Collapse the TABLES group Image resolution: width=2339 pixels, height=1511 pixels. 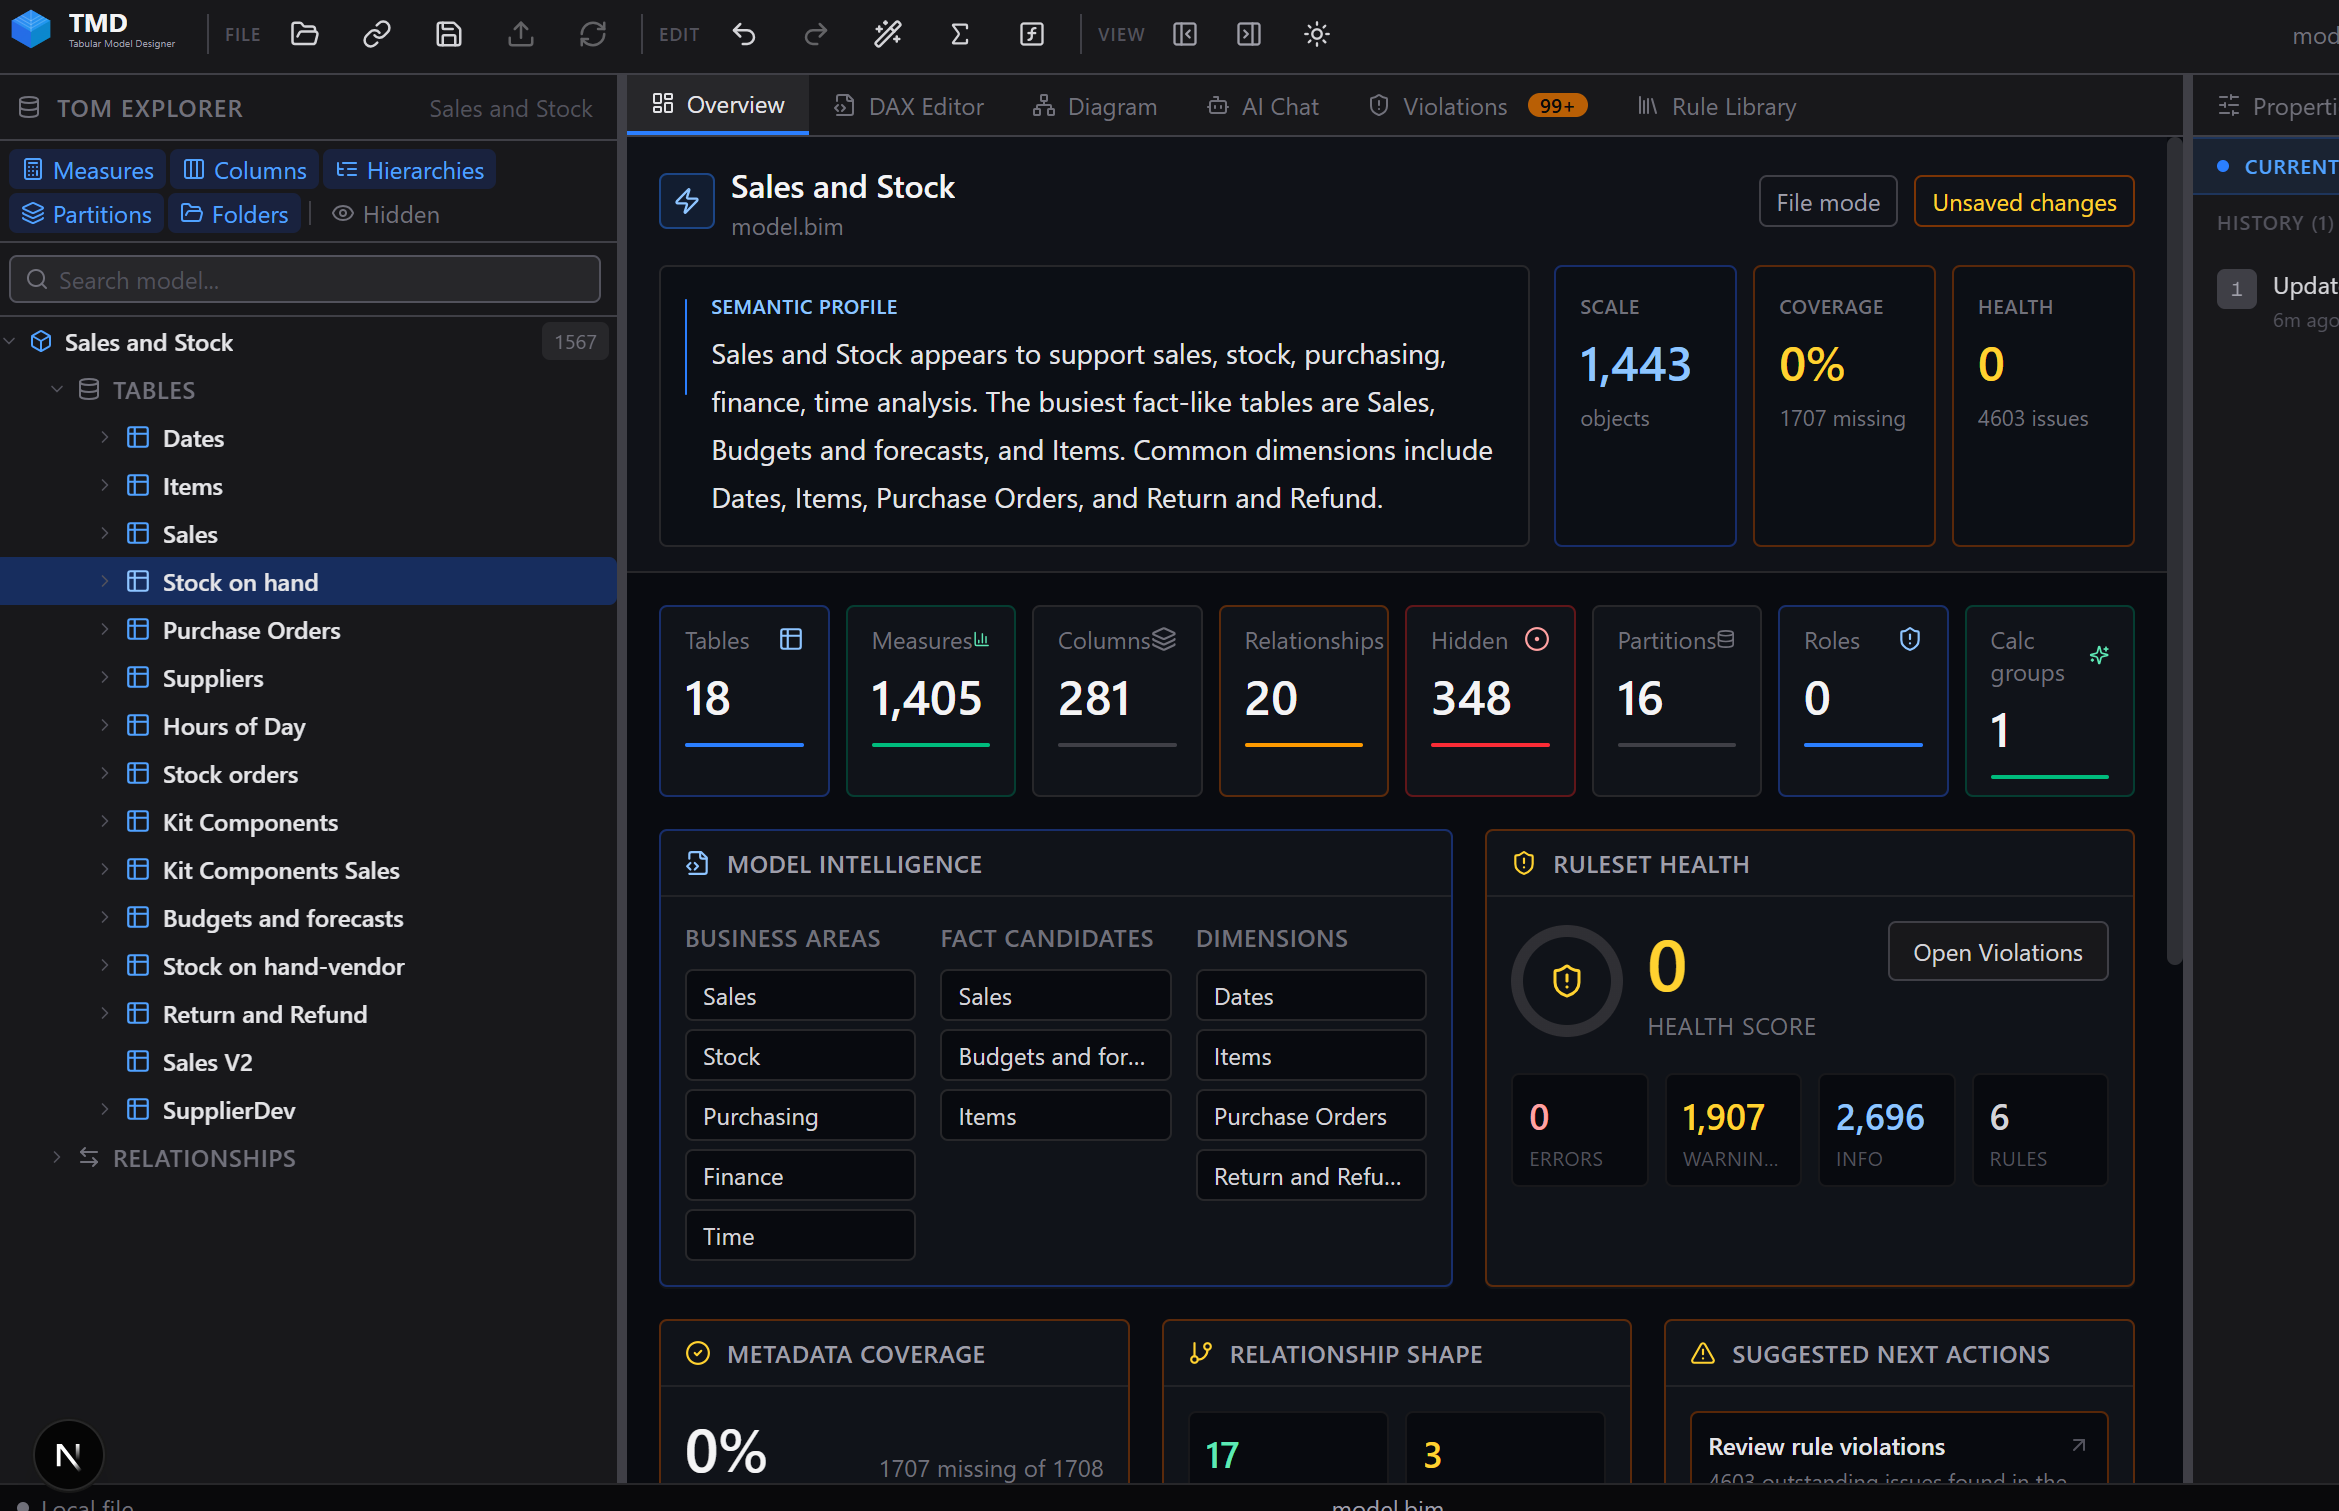click(57, 390)
